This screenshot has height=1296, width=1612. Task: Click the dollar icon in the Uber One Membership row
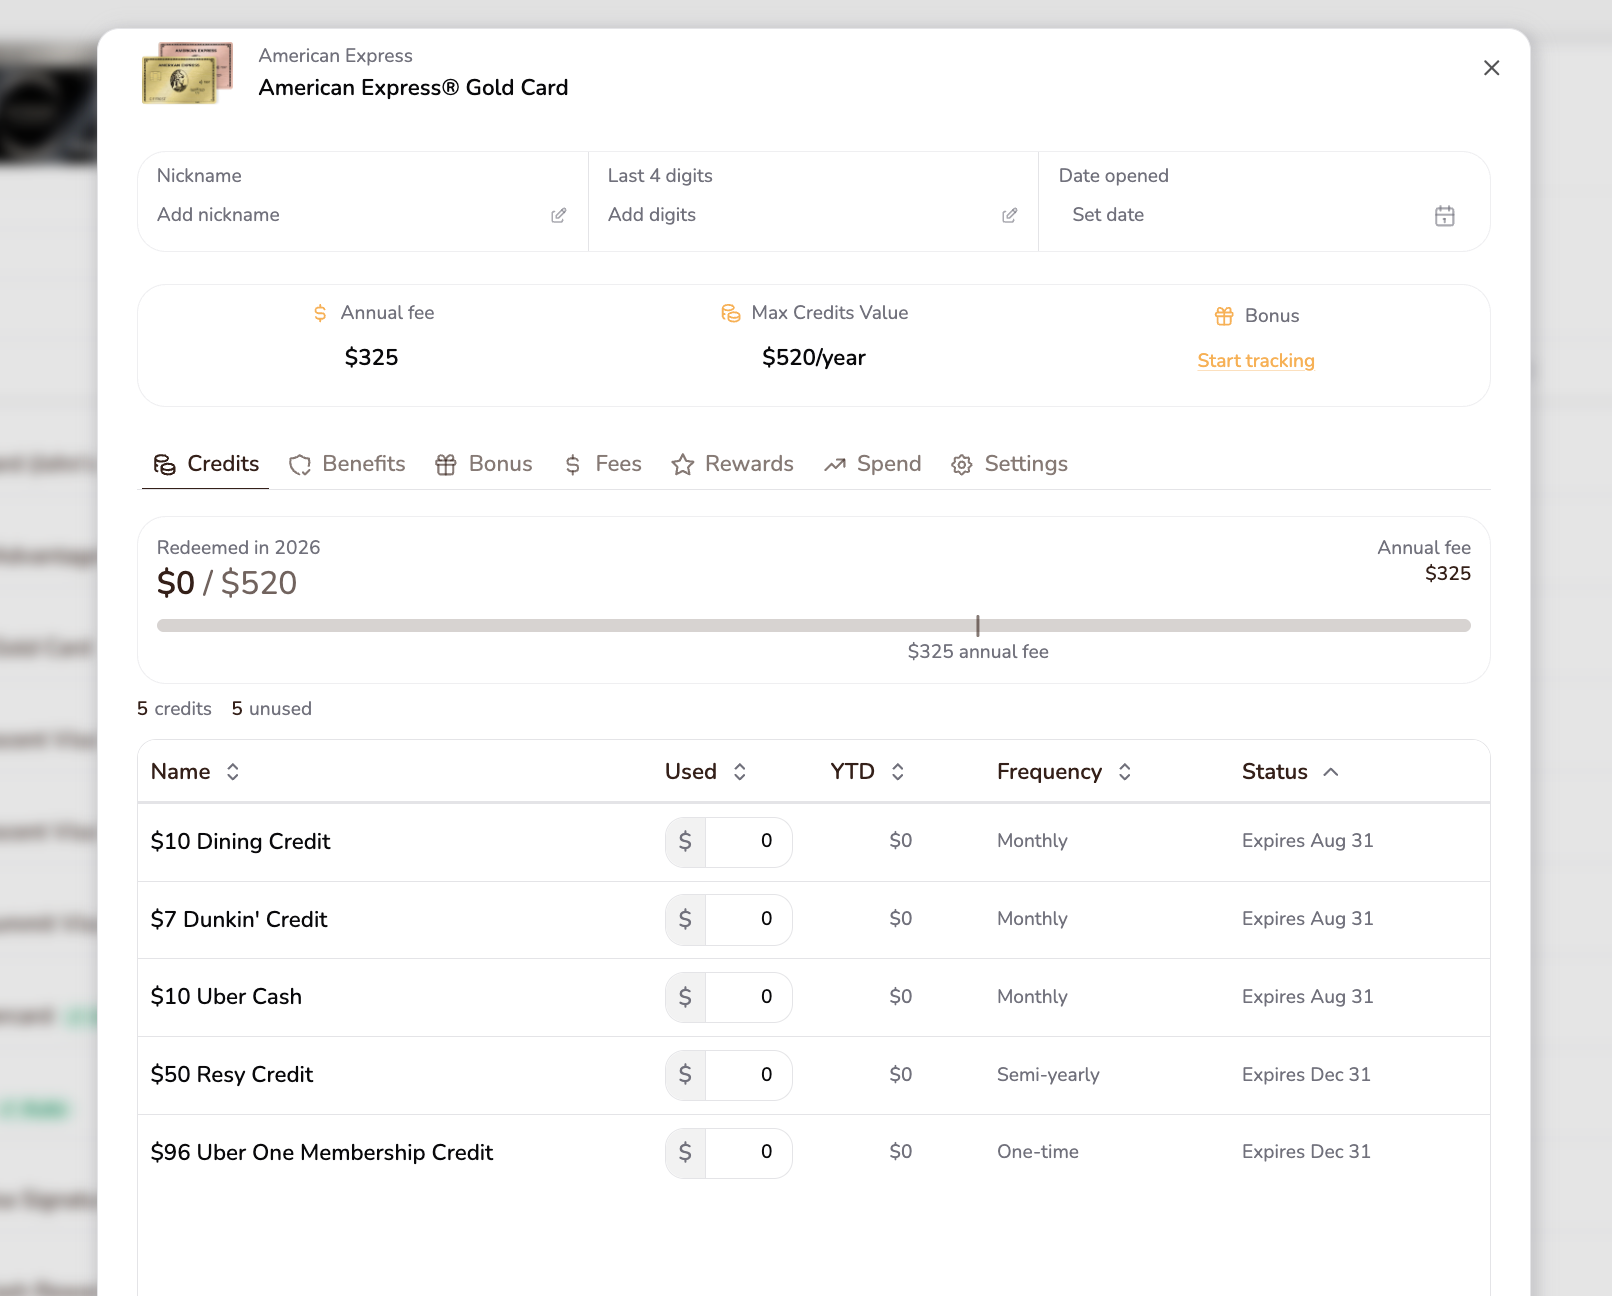685,1153
